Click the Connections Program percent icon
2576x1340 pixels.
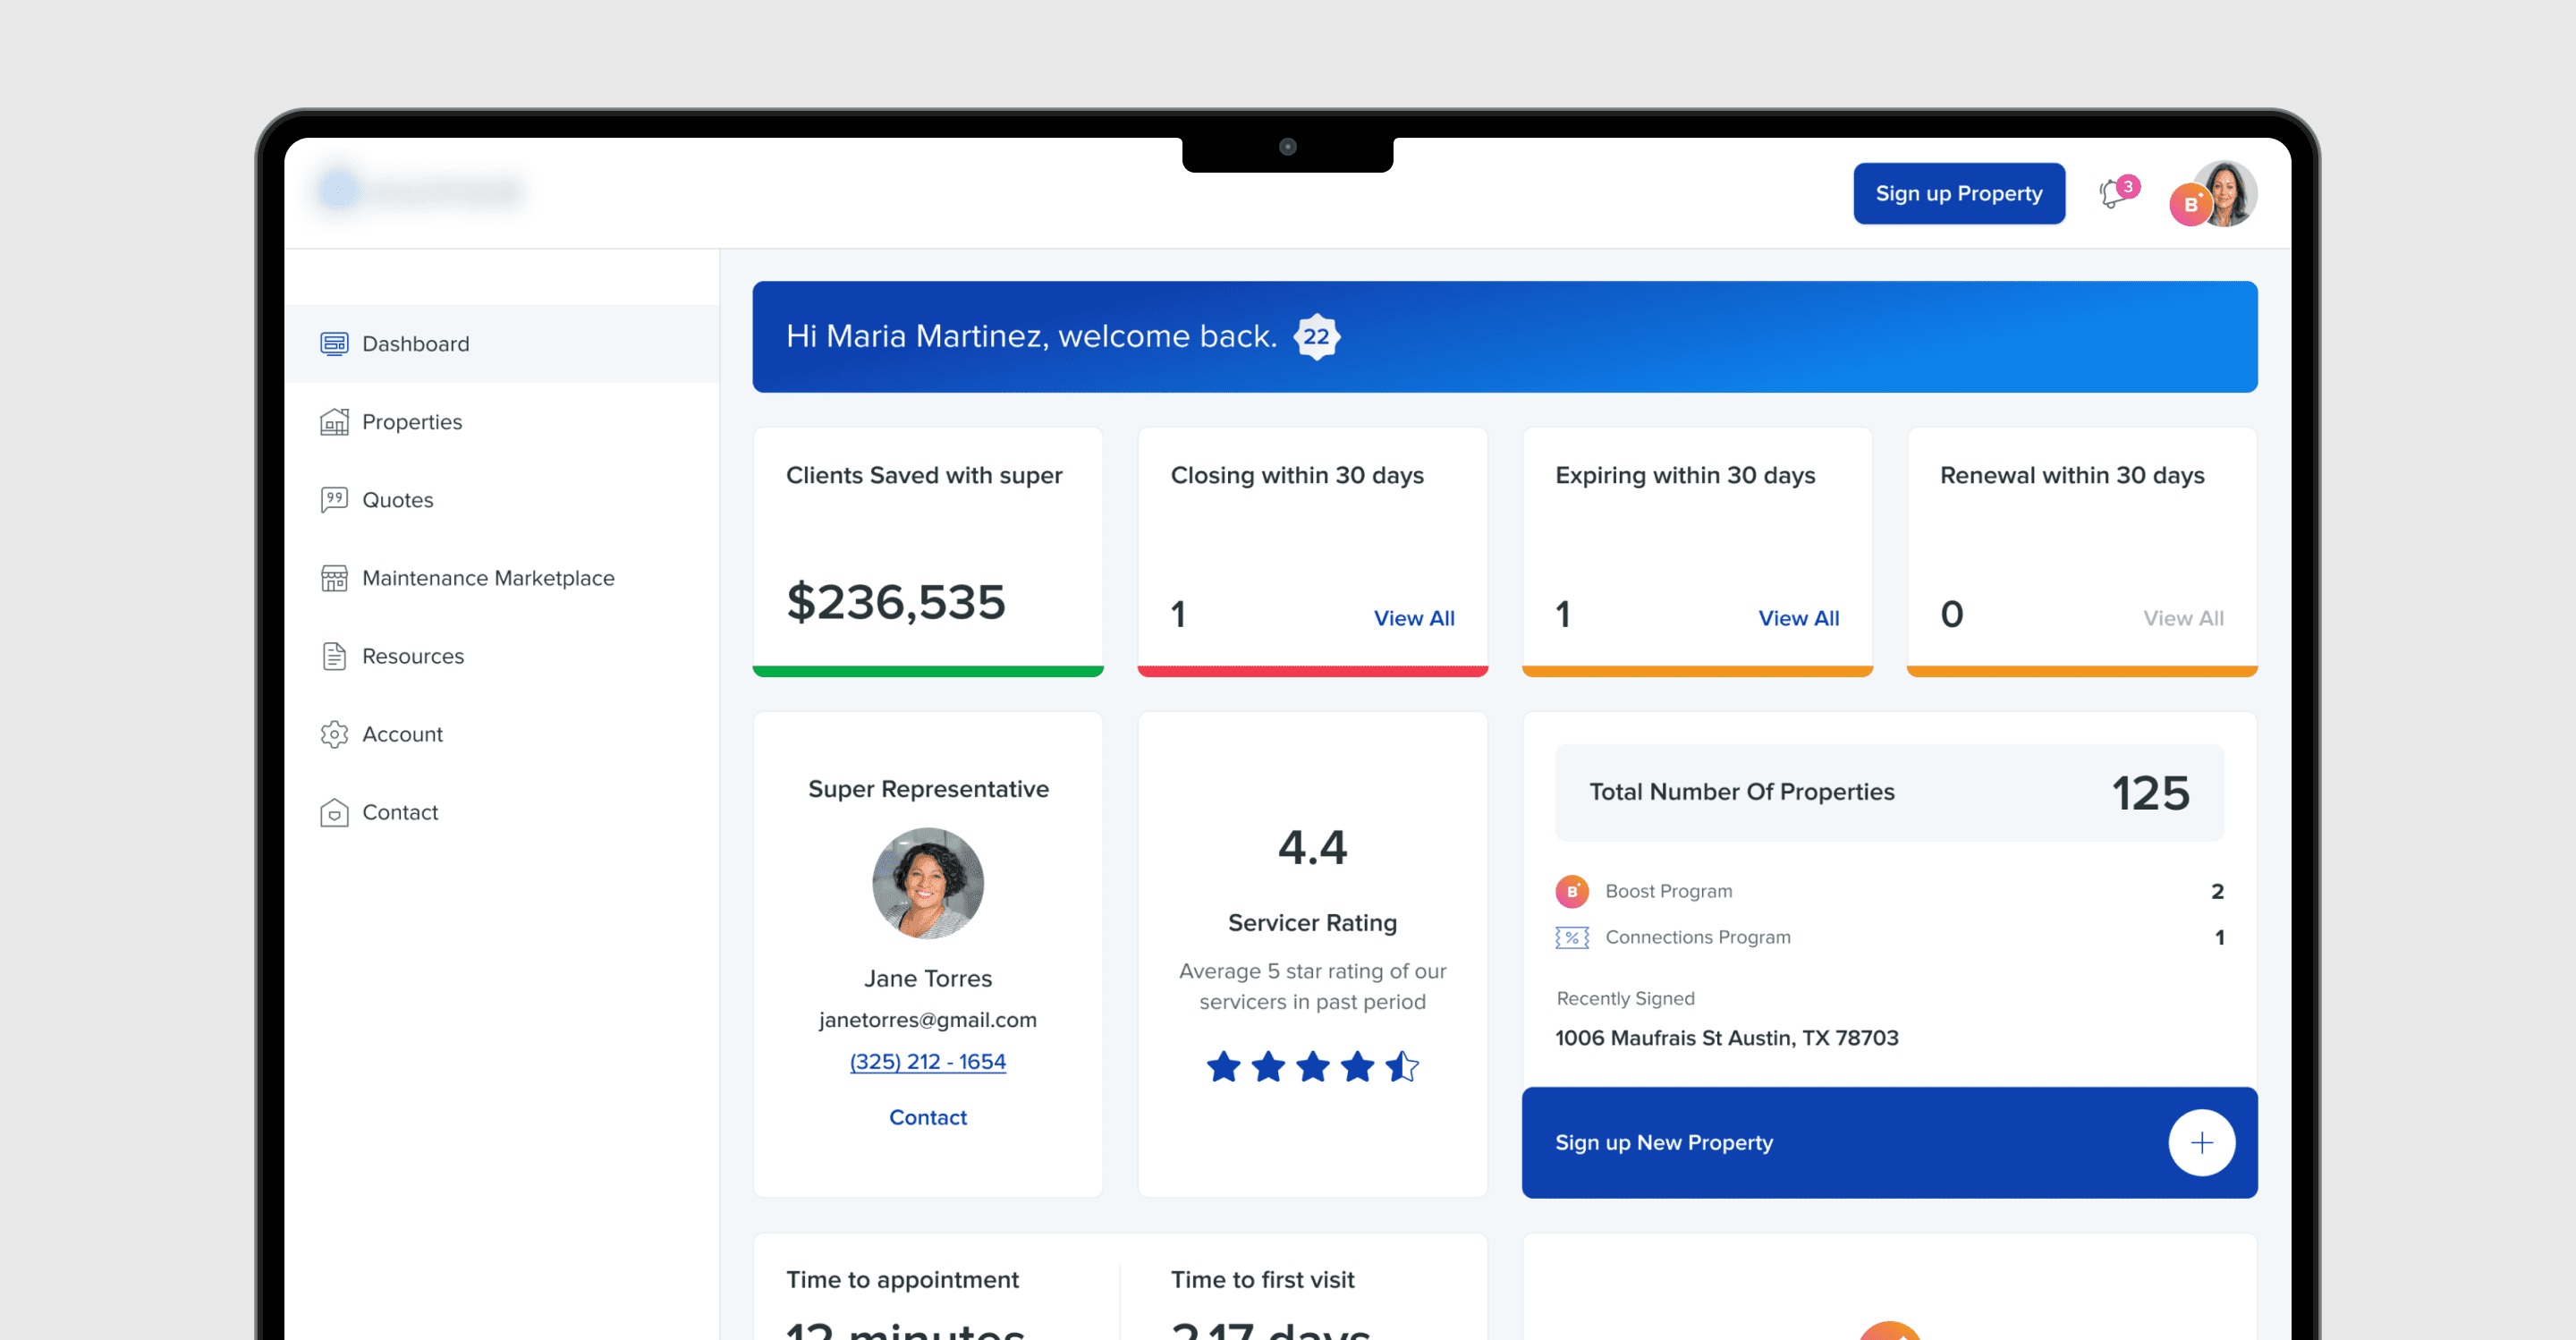coord(1571,937)
